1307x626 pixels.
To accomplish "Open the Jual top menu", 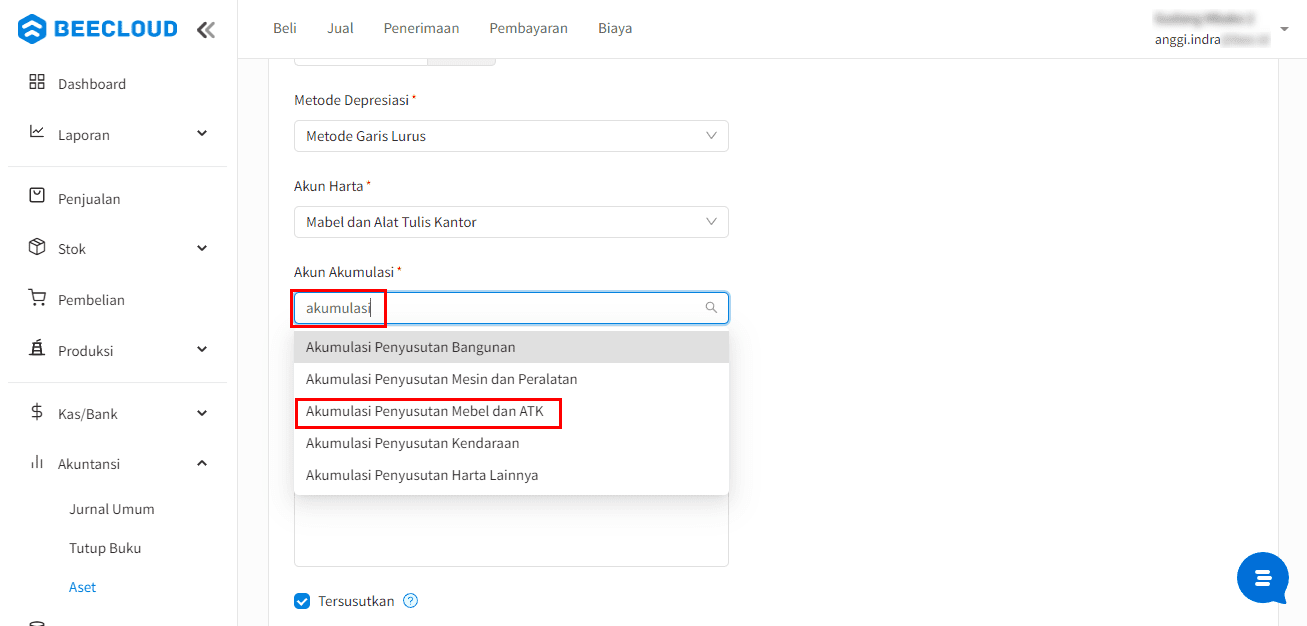I will pyautogui.click(x=340, y=28).
